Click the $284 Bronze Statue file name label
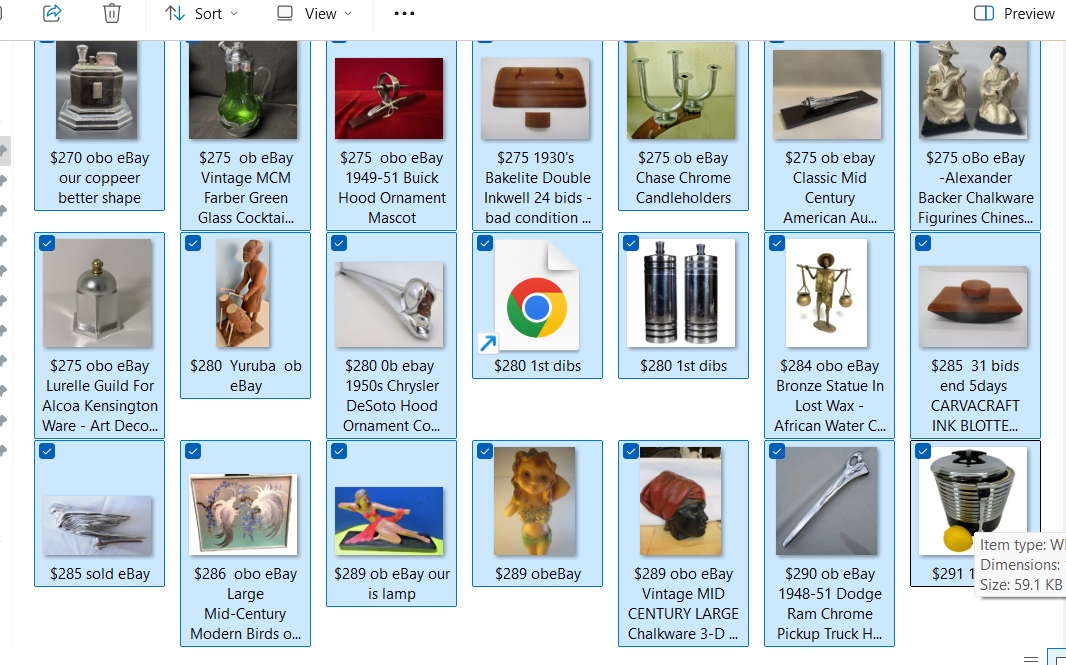This screenshot has height=665, width=1066. pos(829,395)
